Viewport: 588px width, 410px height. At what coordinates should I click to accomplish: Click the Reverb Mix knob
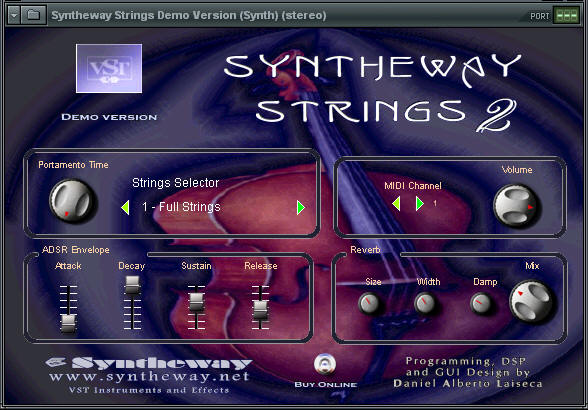pos(531,301)
